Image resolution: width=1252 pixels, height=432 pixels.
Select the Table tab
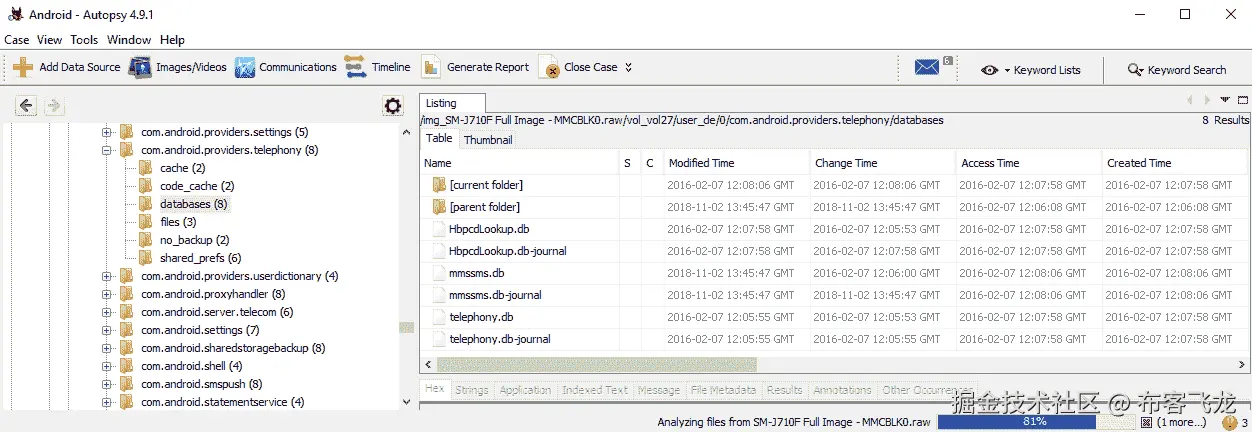439,139
